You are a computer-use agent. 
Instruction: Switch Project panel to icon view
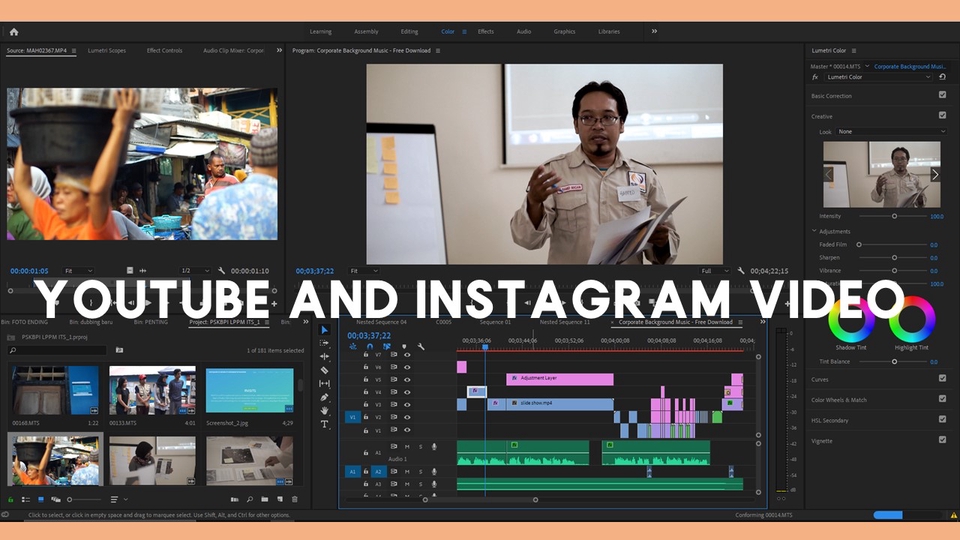point(41,500)
